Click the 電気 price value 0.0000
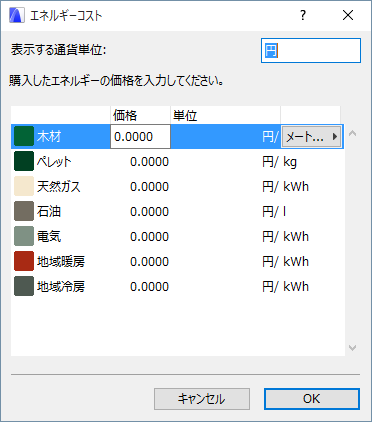 (x=149, y=237)
